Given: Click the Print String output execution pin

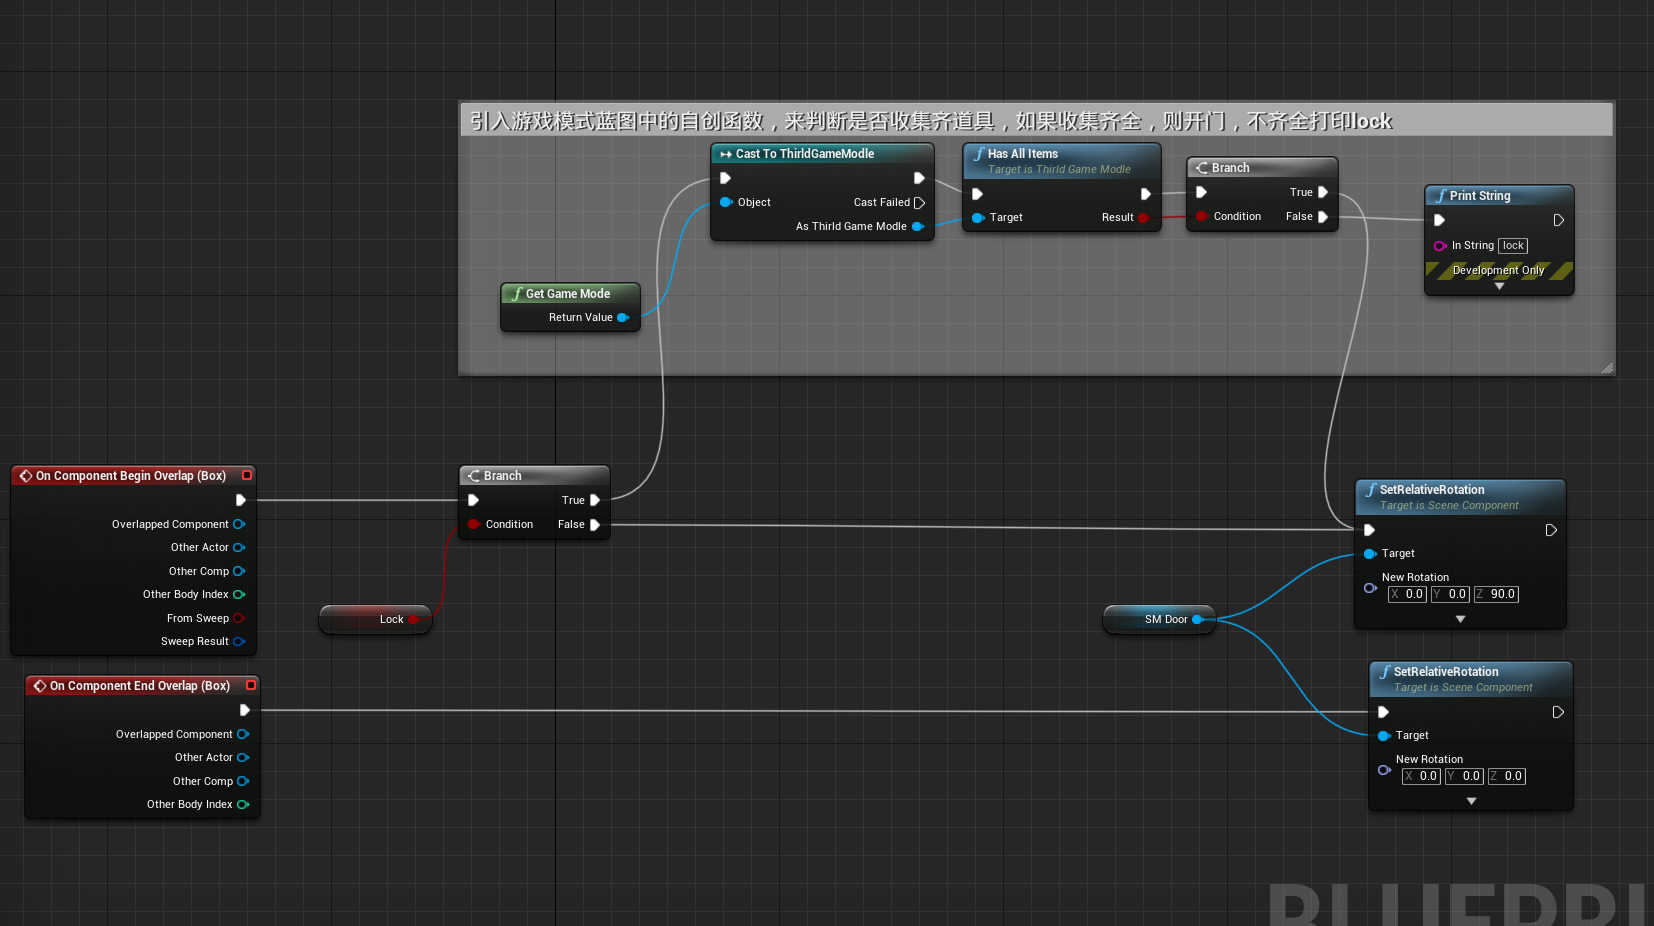Looking at the screenshot, I should [x=1558, y=220].
